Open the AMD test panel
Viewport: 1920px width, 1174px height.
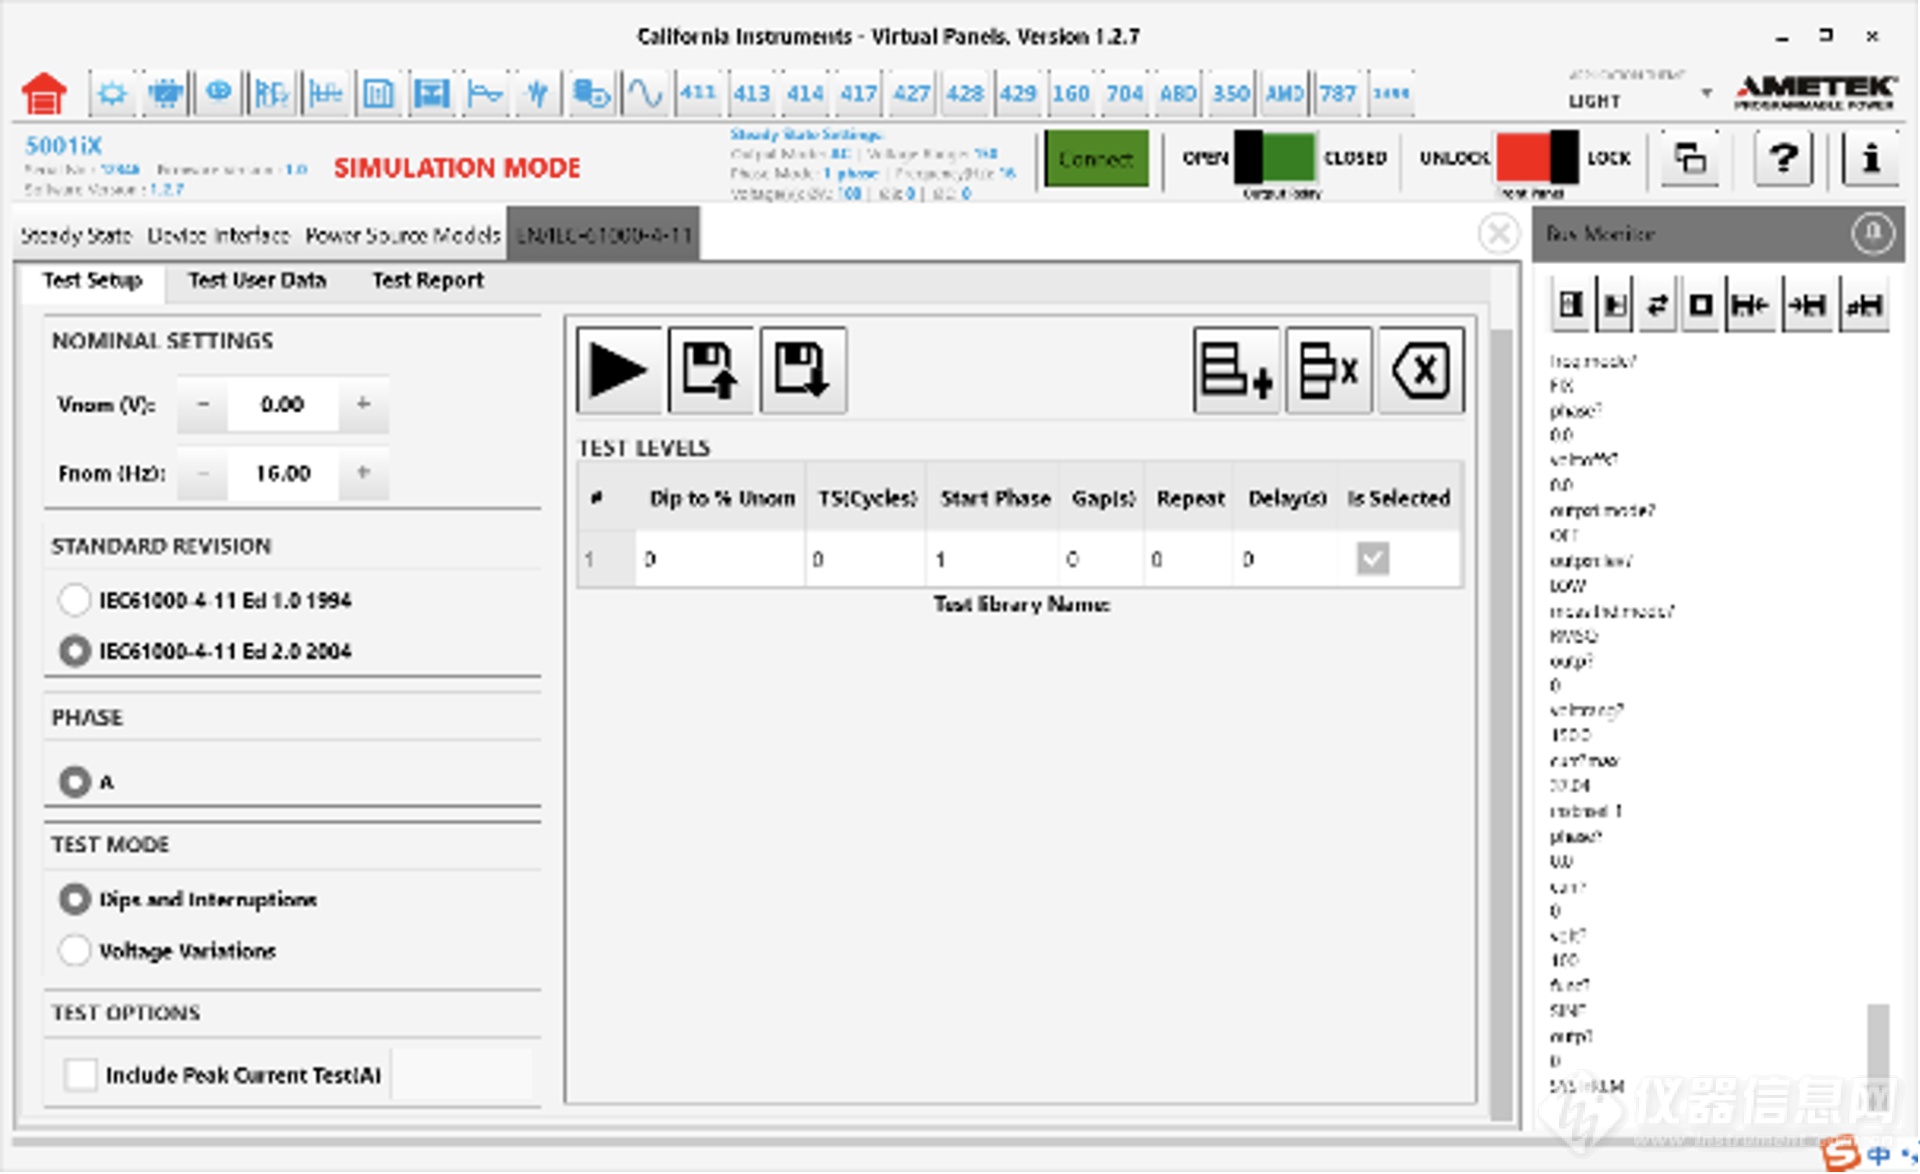1284,94
